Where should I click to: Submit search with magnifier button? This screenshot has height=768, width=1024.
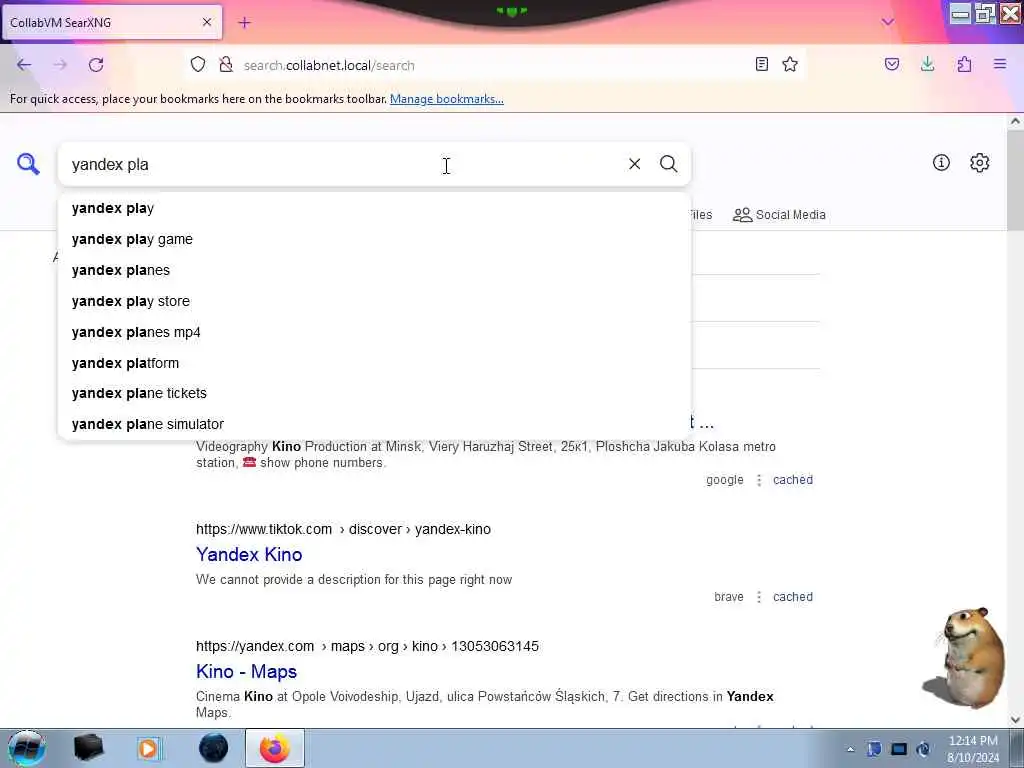[668, 164]
